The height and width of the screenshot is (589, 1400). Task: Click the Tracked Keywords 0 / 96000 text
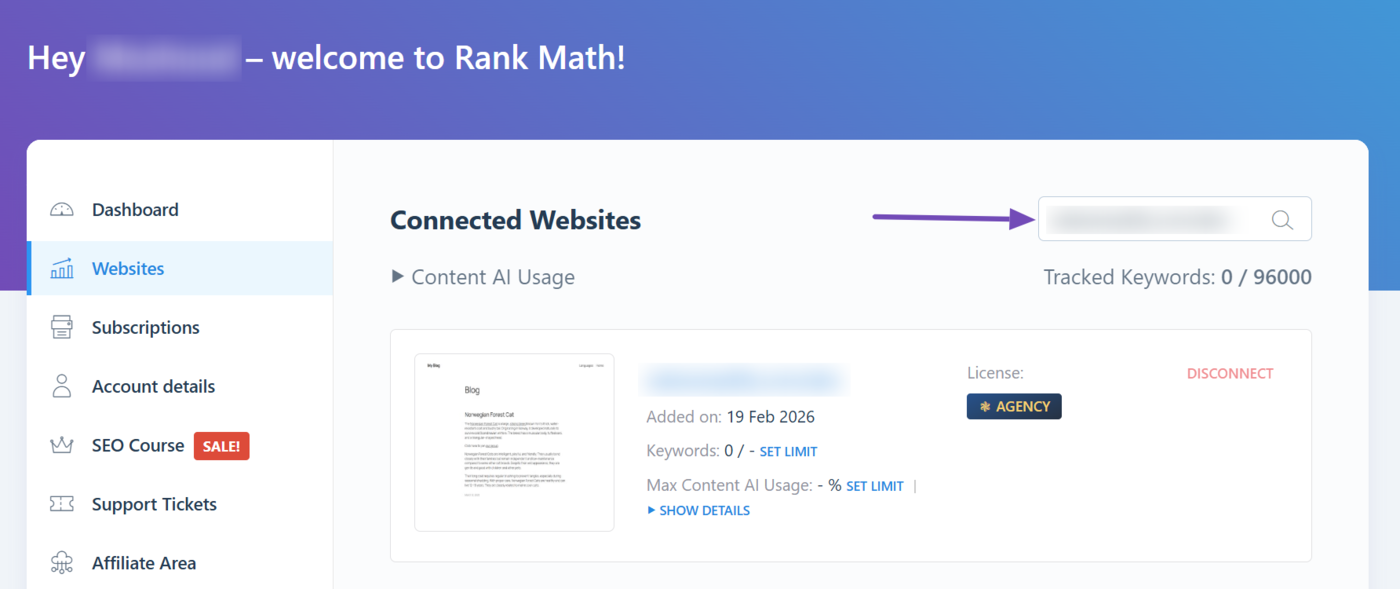1177,277
